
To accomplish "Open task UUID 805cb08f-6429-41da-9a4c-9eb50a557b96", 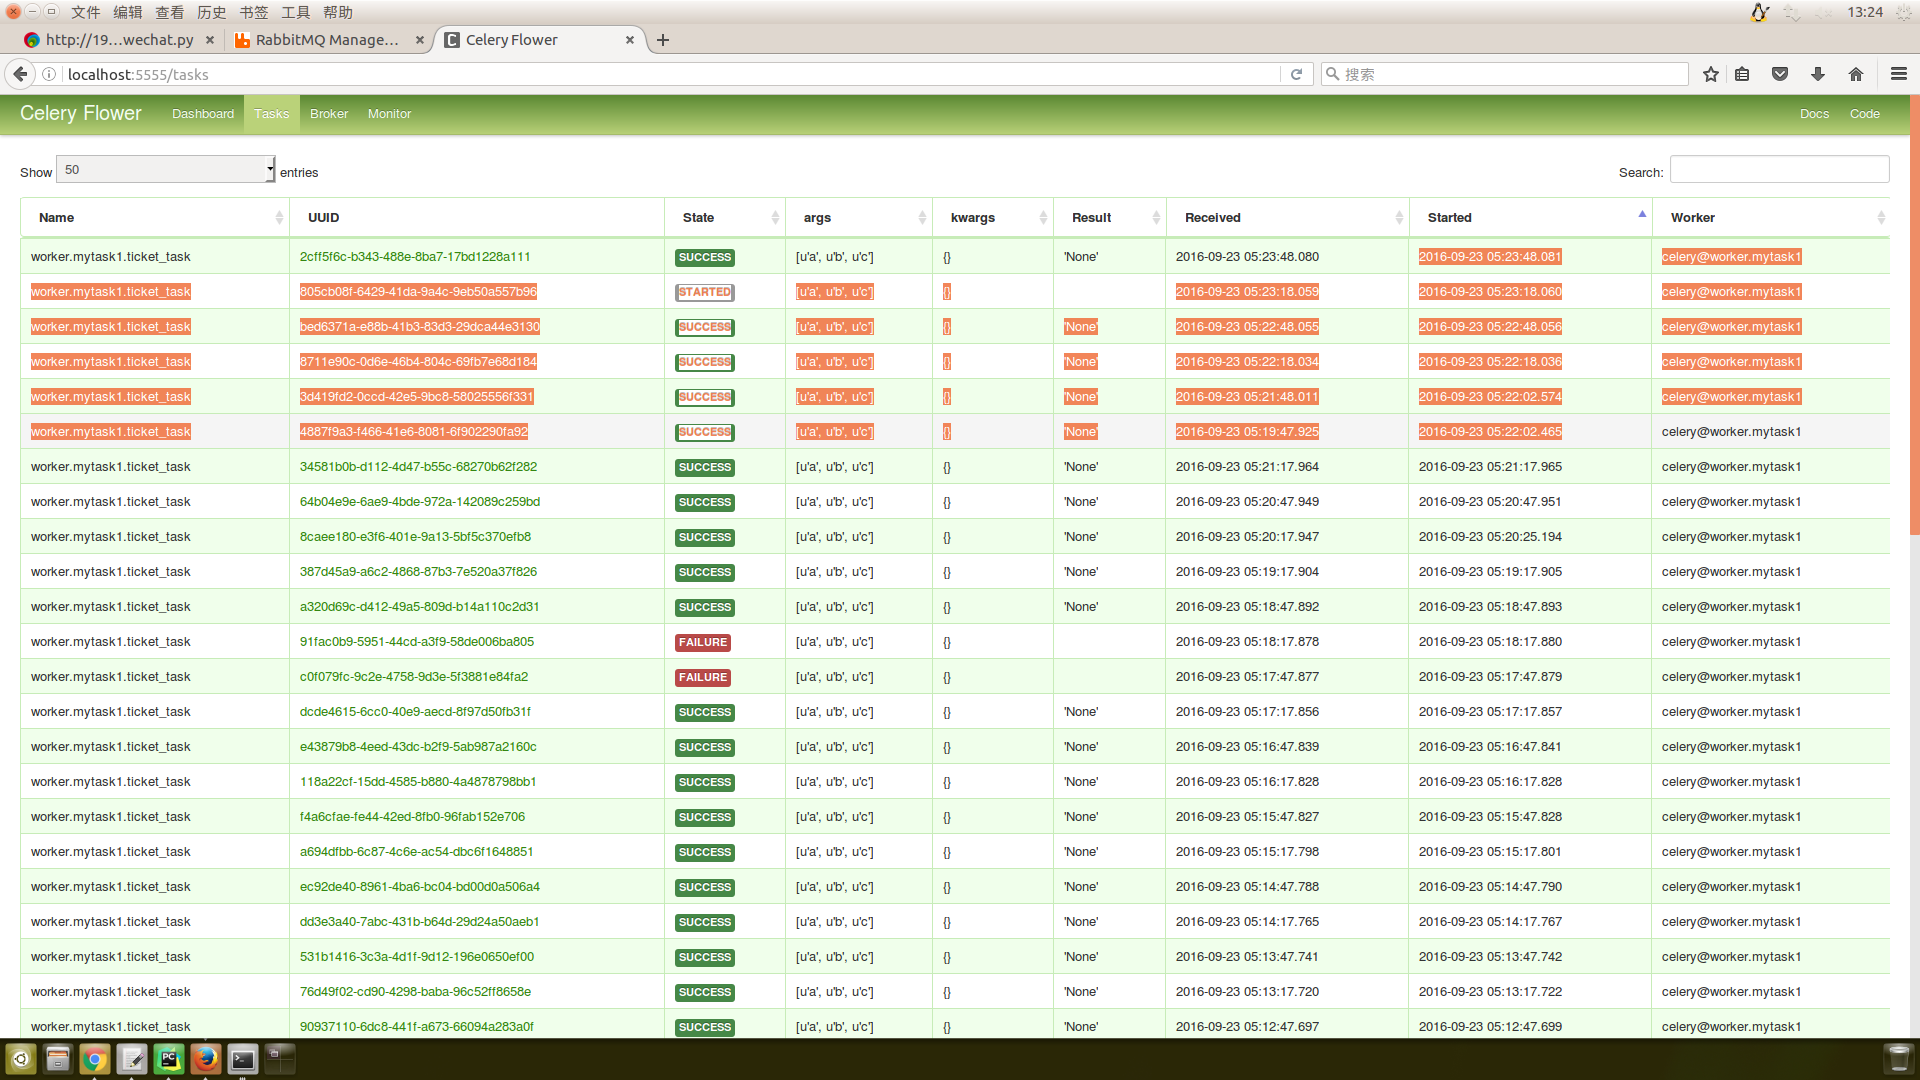I will point(418,292).
